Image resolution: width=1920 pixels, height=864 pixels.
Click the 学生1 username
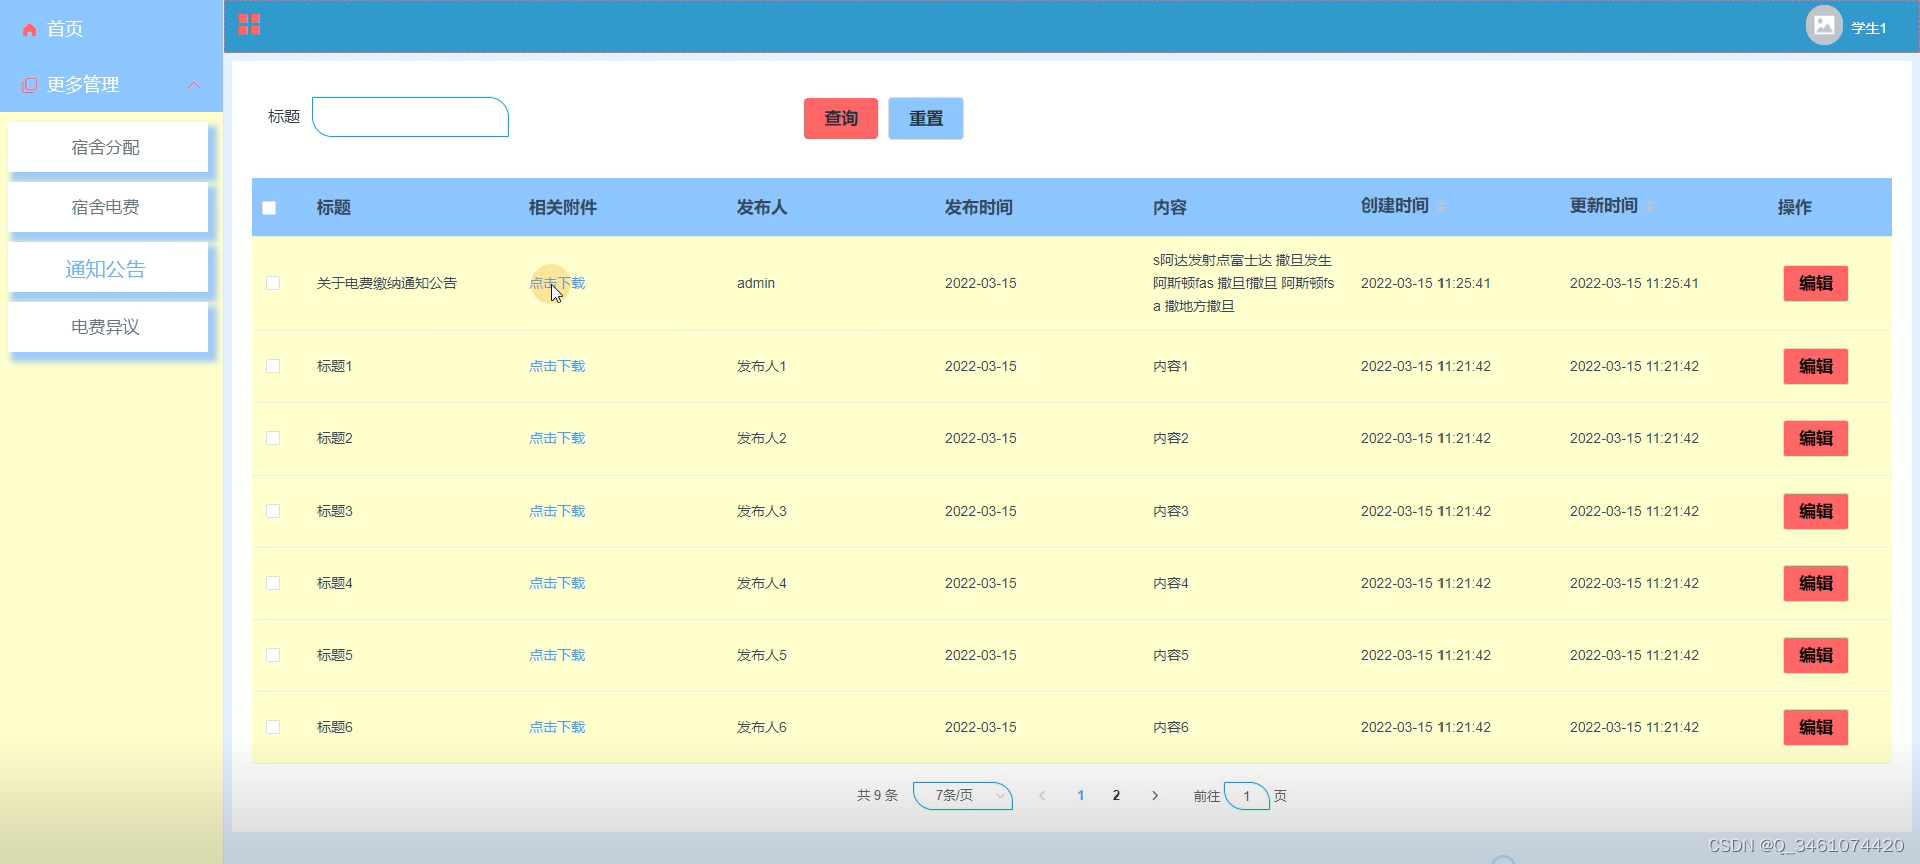click(1868, 28)
